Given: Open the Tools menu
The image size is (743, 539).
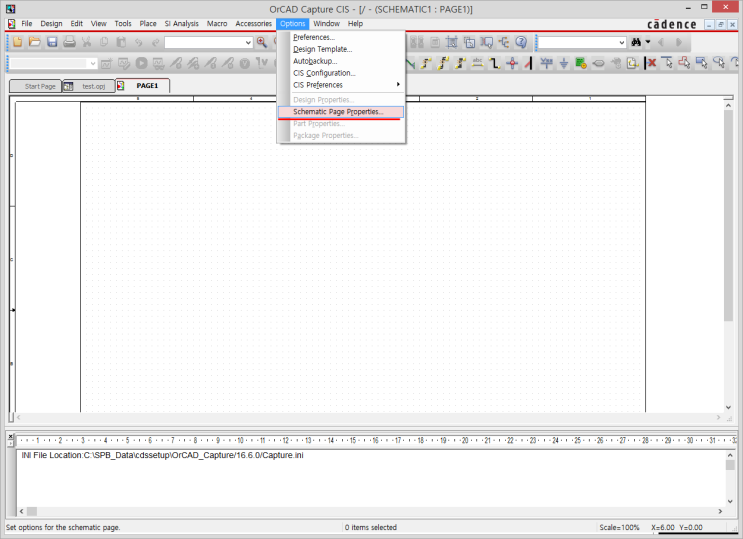Looking at the screenshot, I should [x=123, y=23].
